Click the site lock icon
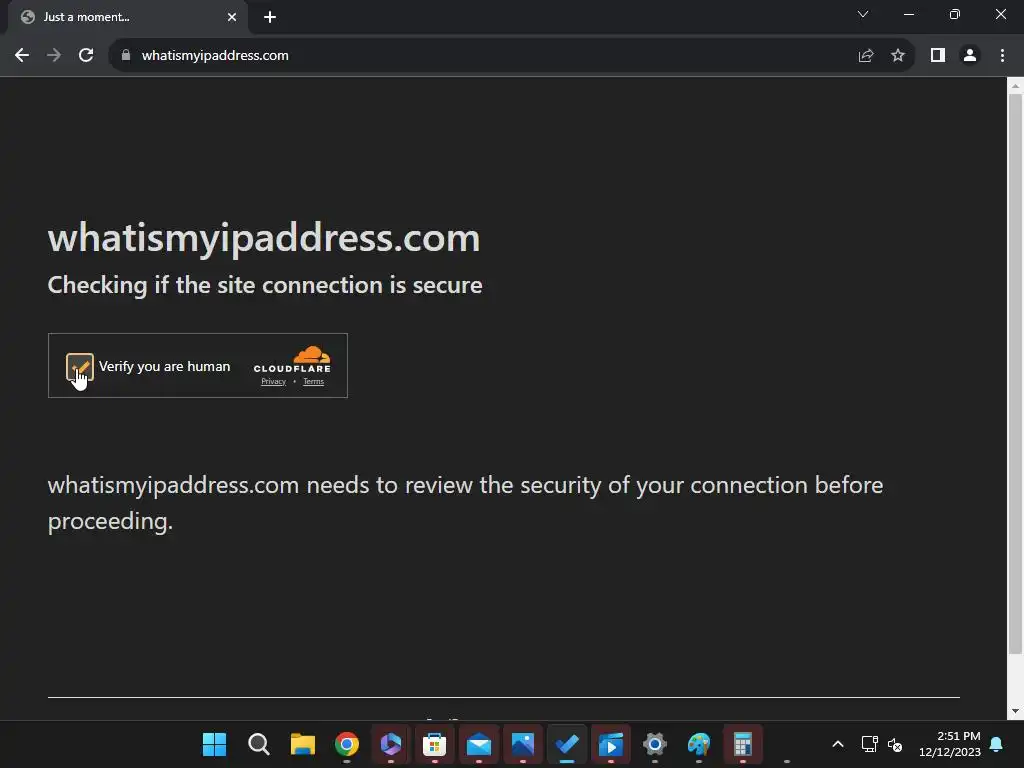1024x768 pixels. pos(126,56)
